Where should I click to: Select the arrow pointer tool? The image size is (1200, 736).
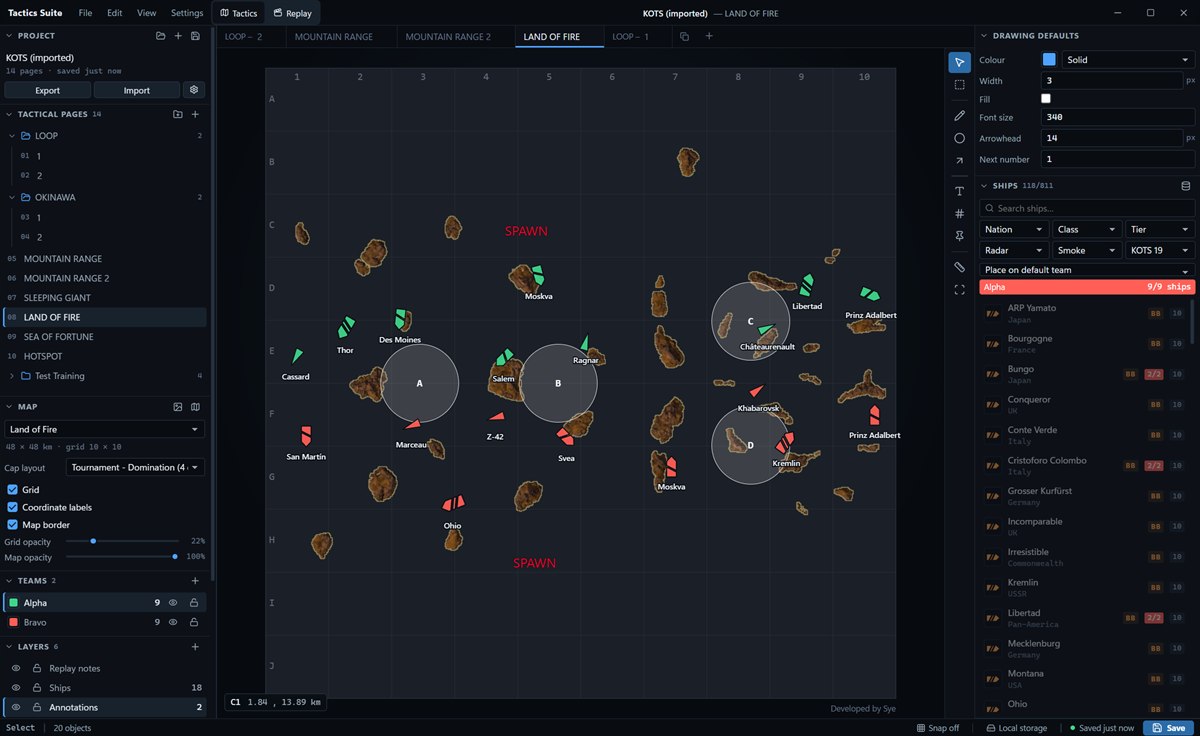[x=959, y=62]
